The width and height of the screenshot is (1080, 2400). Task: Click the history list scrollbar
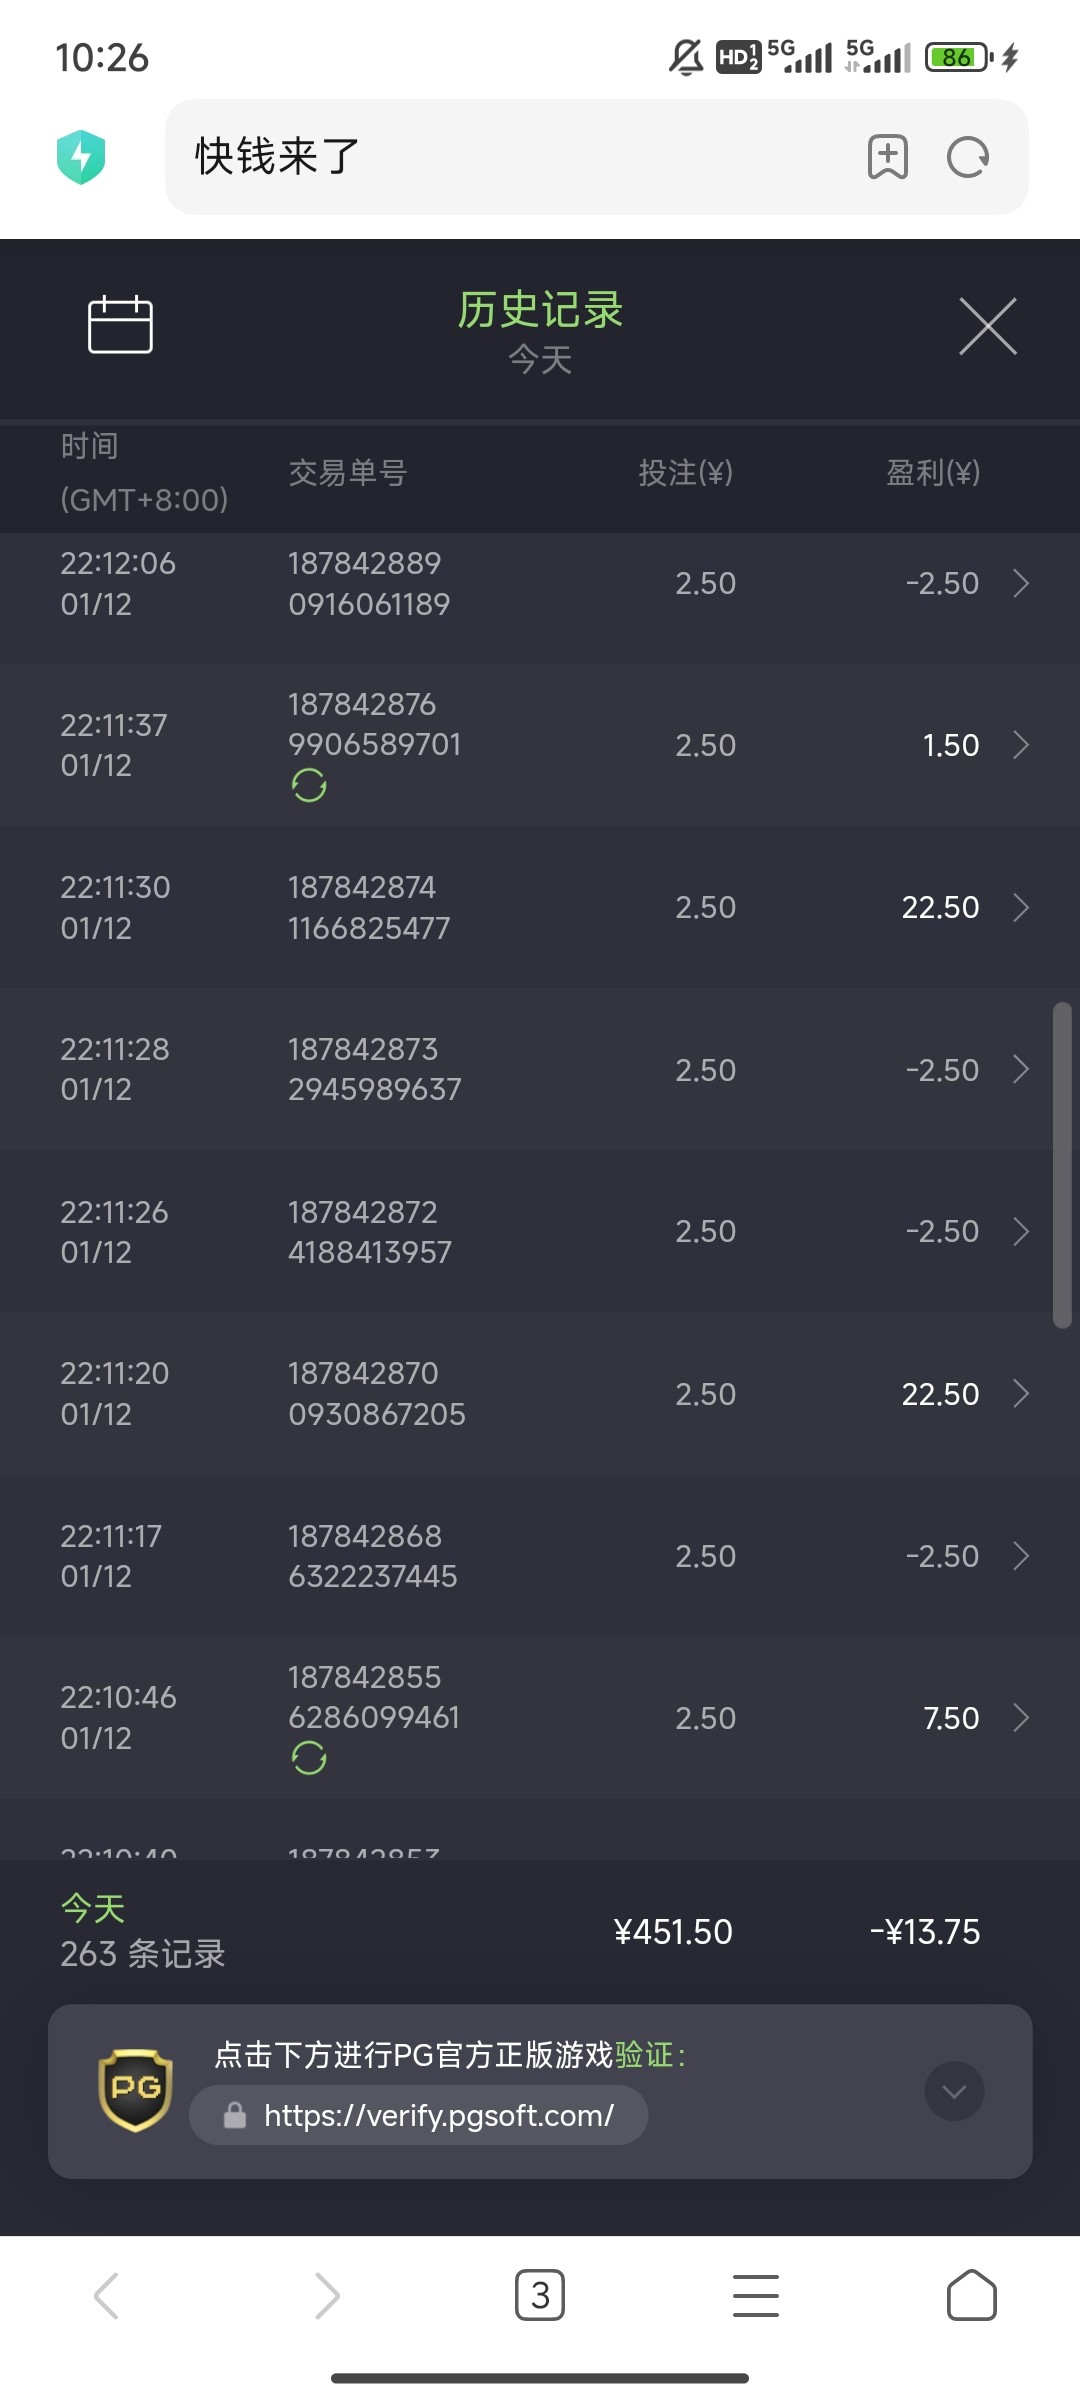(x=1062, y=1165)
